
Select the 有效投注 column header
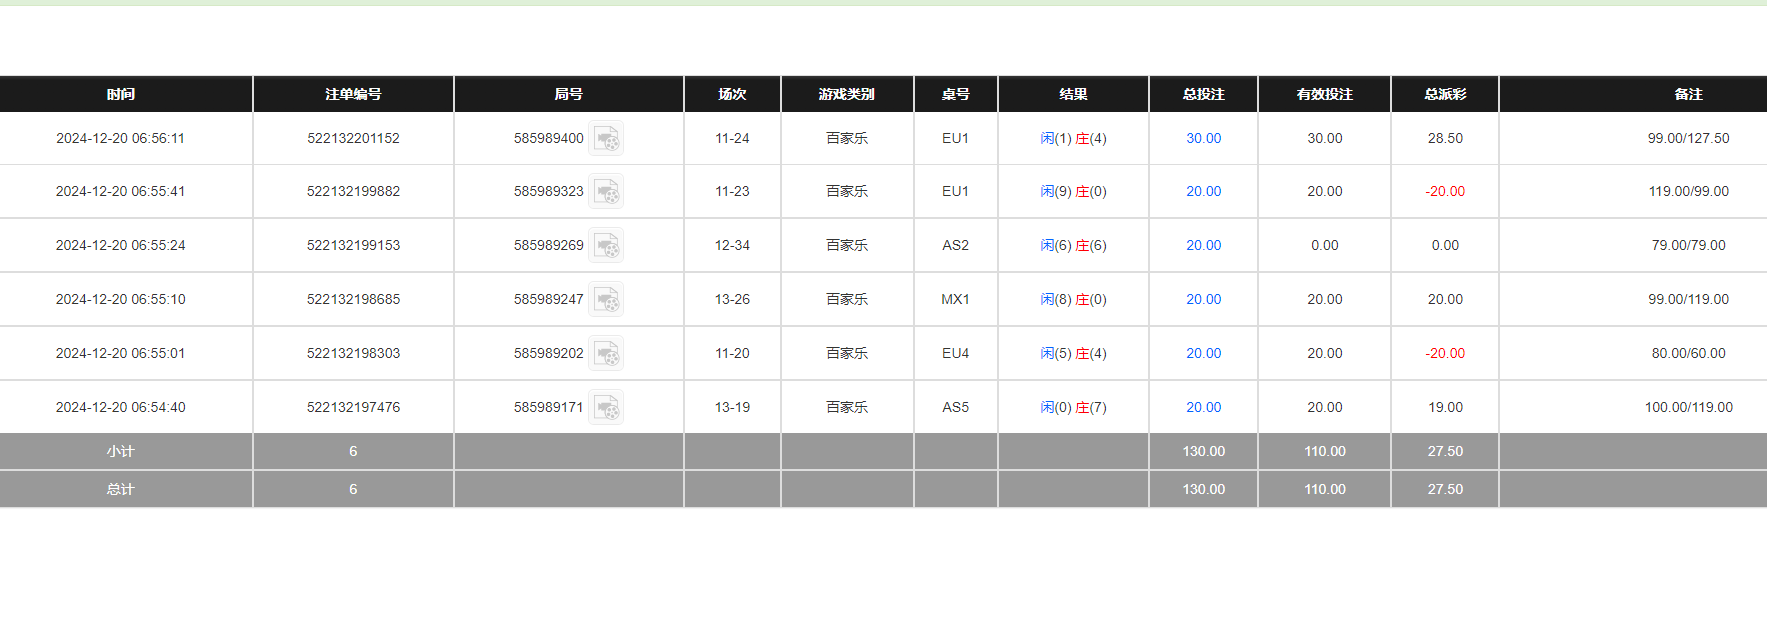click(1324, 94)
